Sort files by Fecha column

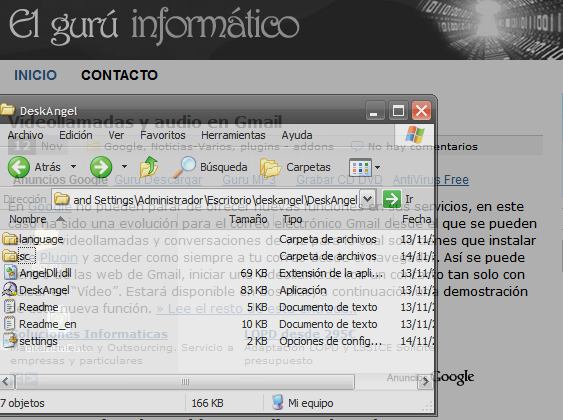pyautogui.click(x=417, y=219)
